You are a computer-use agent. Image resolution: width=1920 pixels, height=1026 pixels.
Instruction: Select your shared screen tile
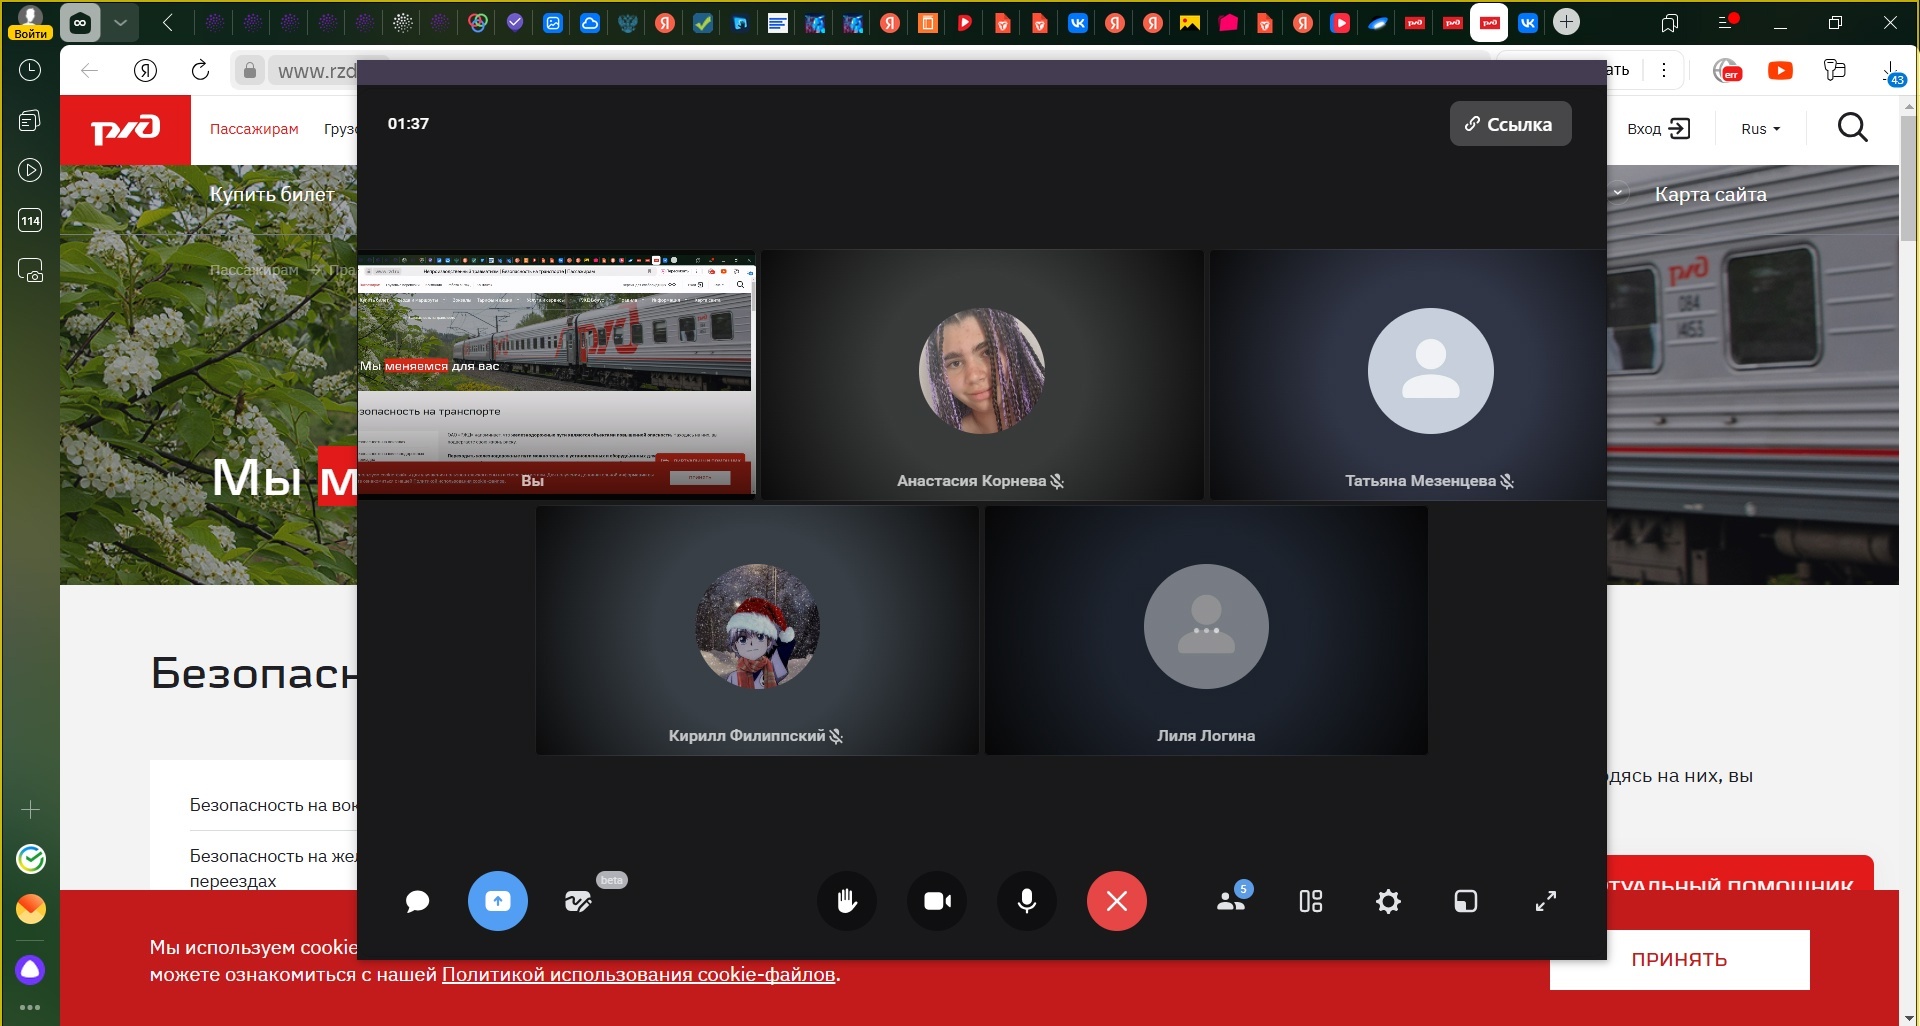(x=556, y=374)
